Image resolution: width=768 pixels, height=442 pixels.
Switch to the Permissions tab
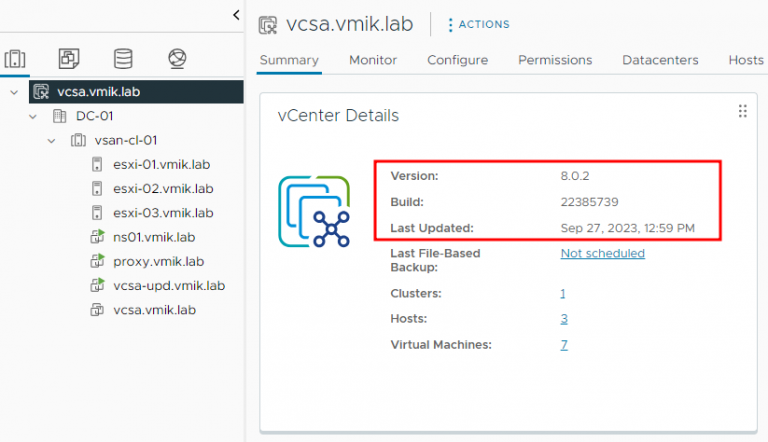click(555, 60)
